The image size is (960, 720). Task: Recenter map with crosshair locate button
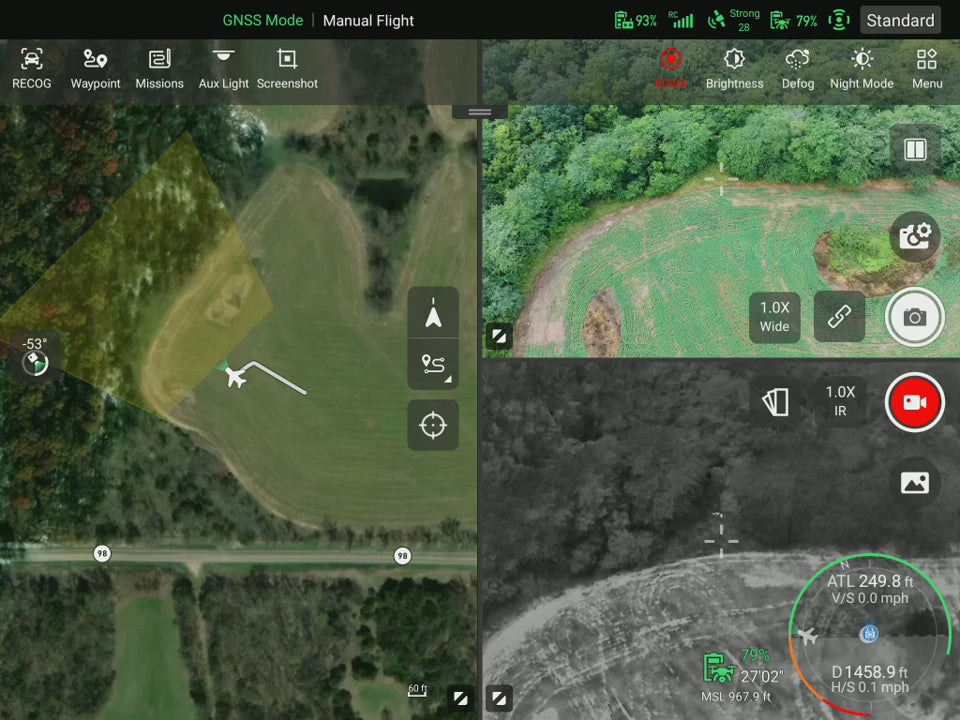433,426
